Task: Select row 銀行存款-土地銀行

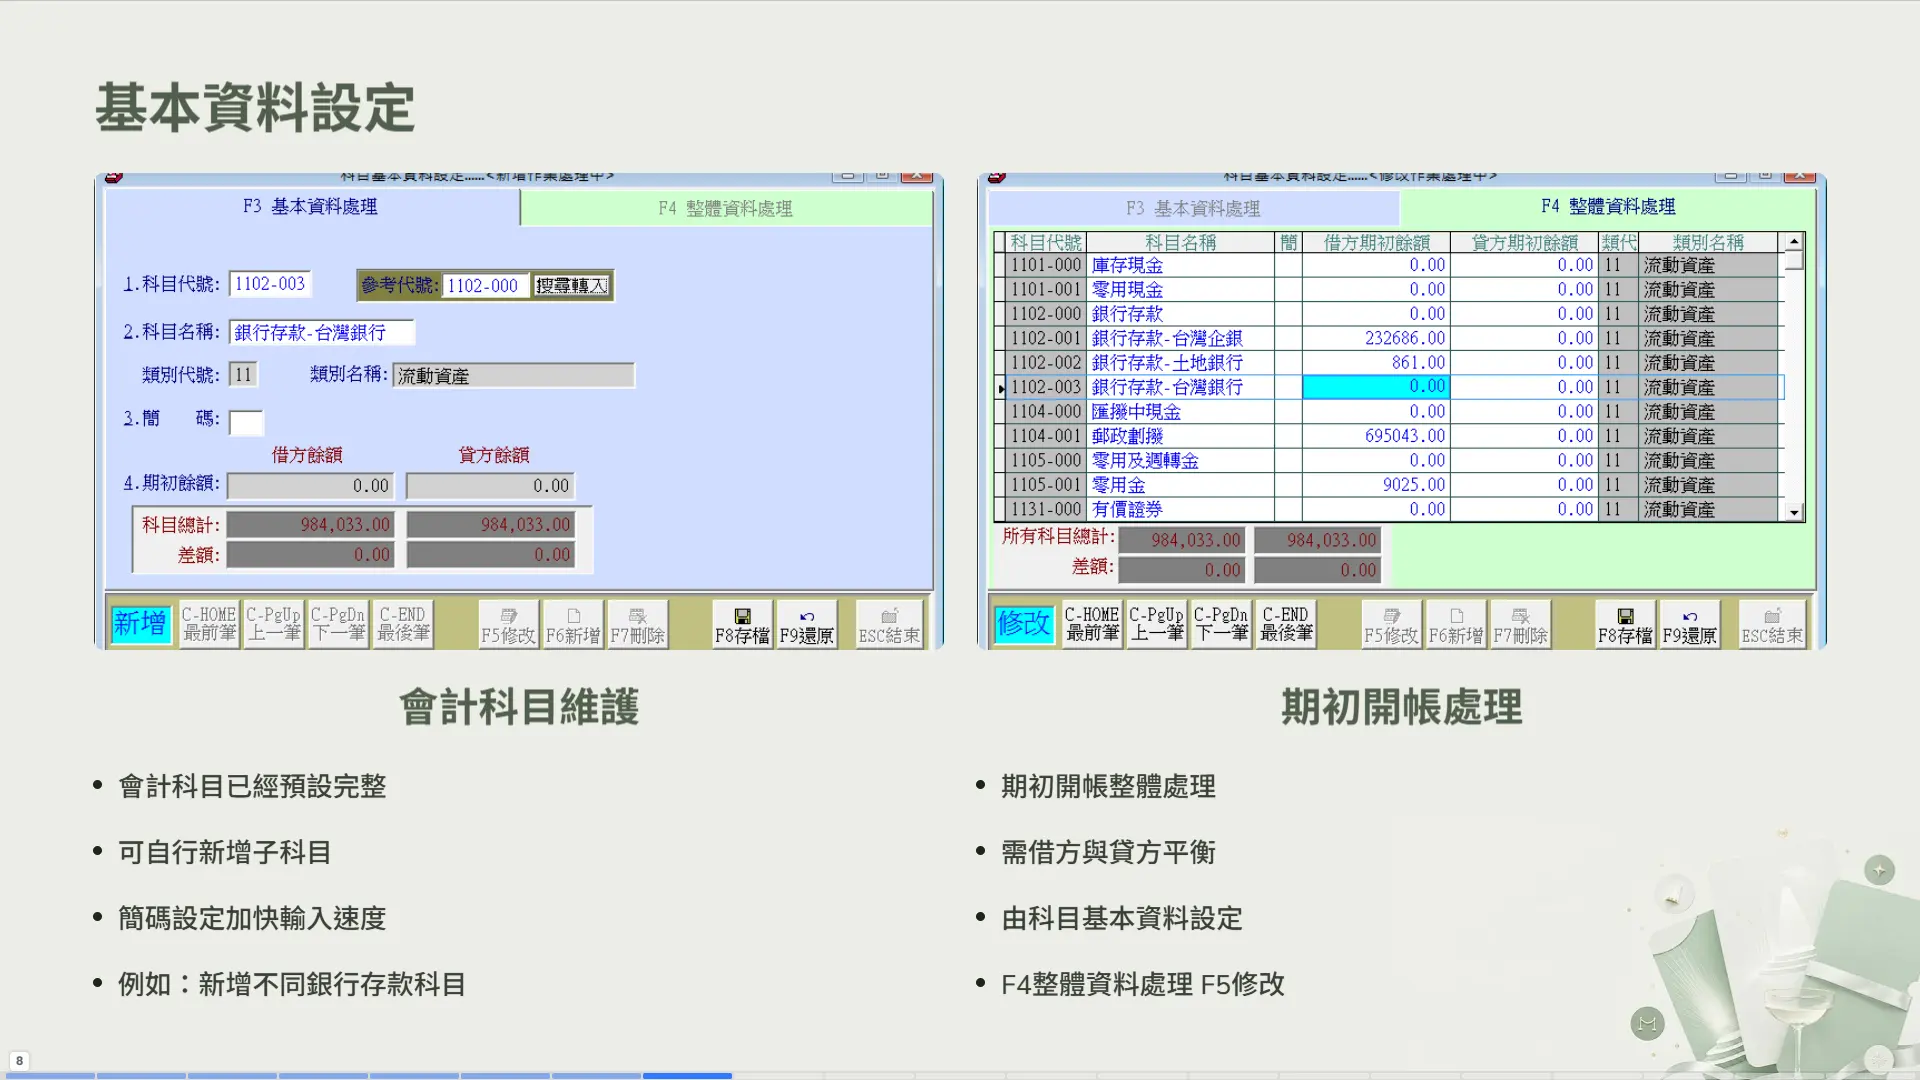Action: tap(1389, 363)
